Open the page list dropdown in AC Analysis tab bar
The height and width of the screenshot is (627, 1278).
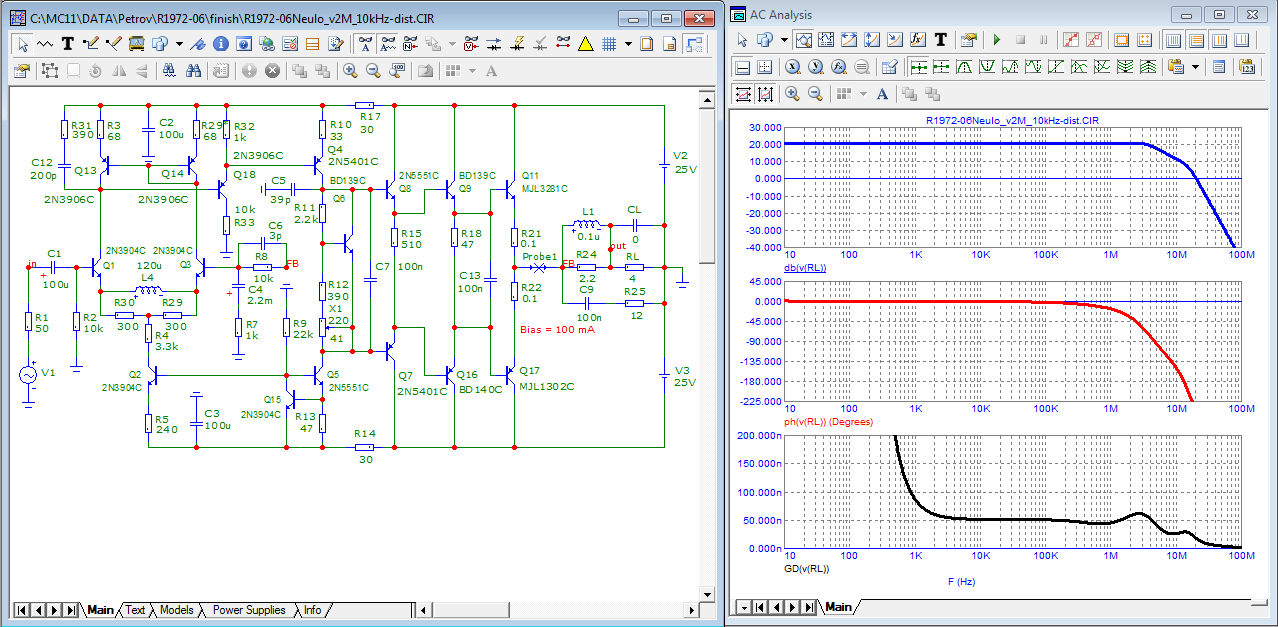743,607
